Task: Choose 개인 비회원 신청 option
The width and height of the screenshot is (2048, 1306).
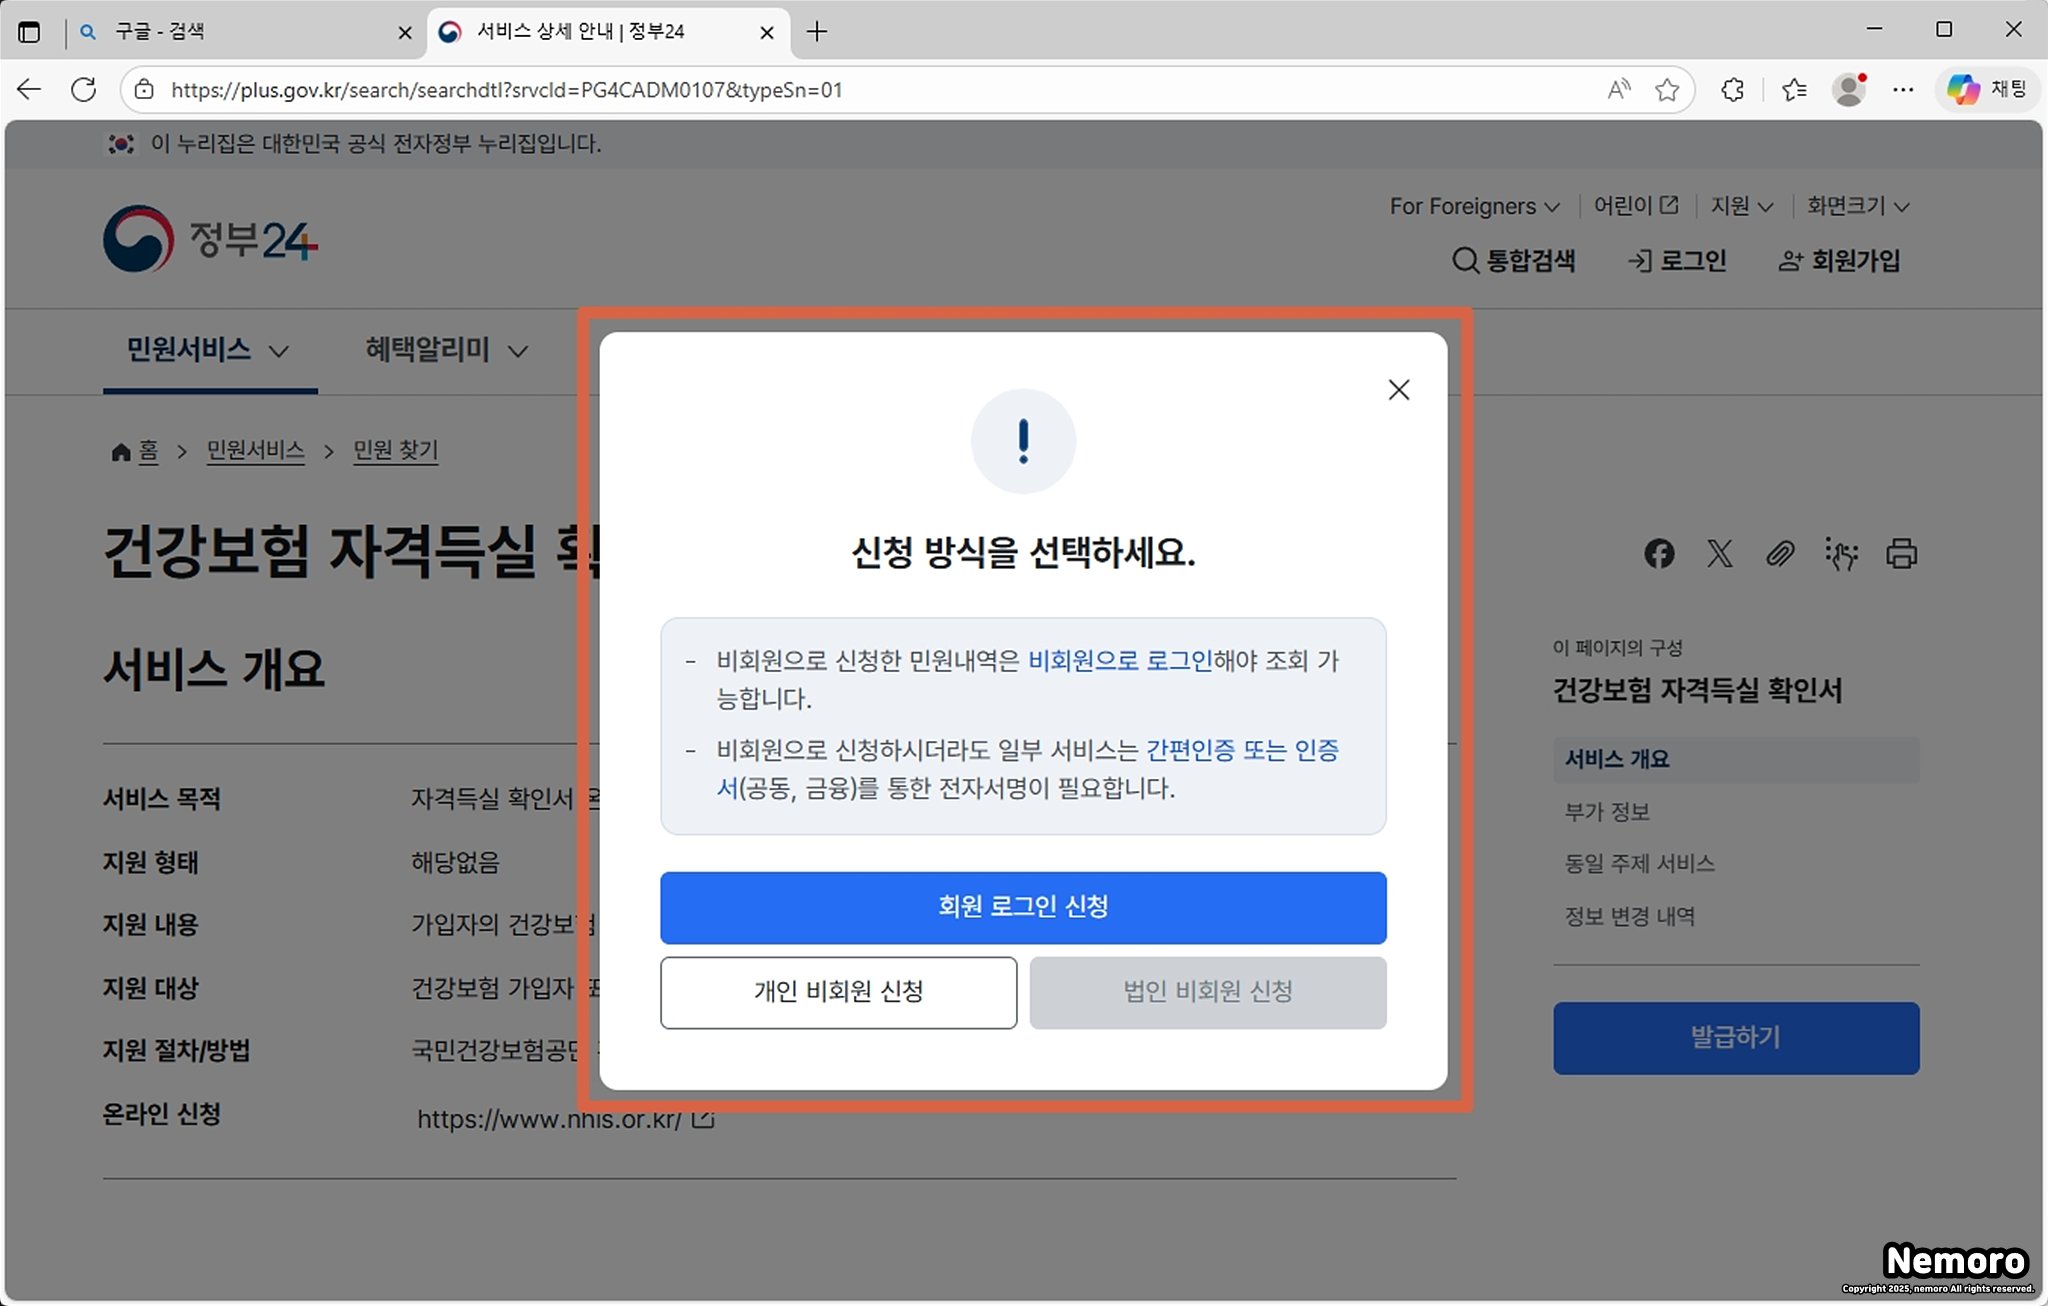Action: tap(838, 992)
